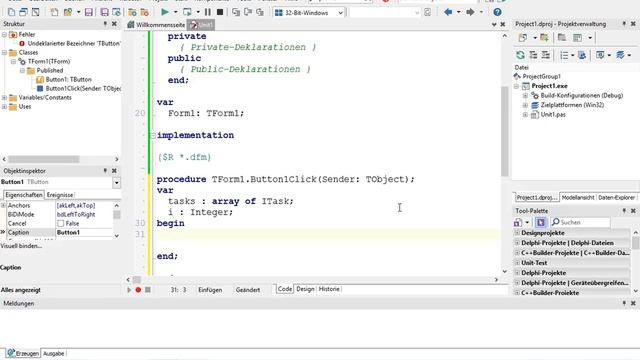Switch to the Ausgabe messages tab

(x=53, y=353)
